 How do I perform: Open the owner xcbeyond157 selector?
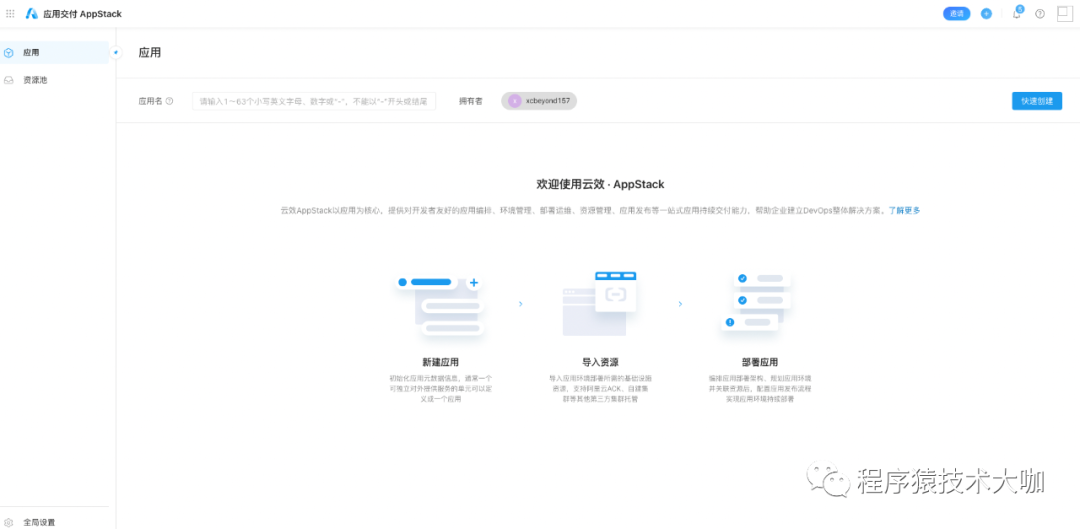(539, 101)
